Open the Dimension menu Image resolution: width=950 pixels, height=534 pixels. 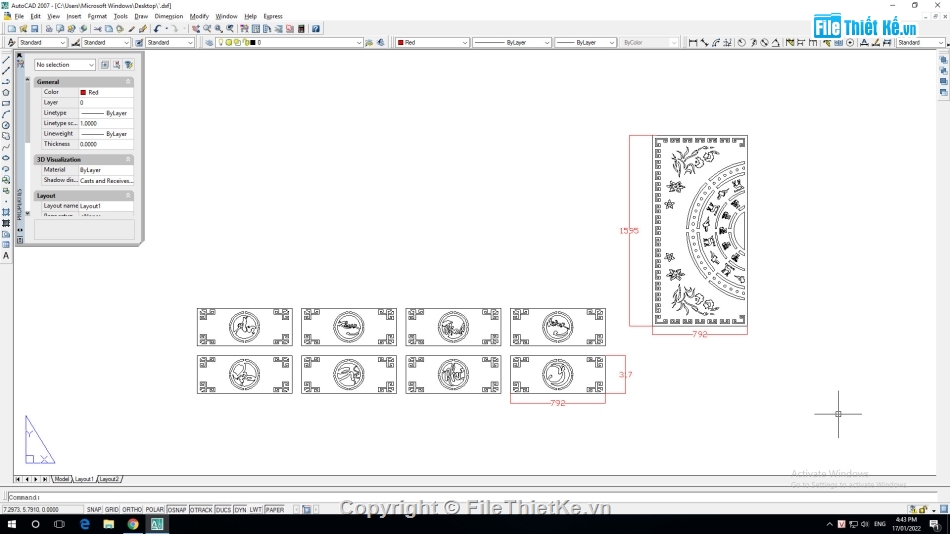click(x=168, y=16)
